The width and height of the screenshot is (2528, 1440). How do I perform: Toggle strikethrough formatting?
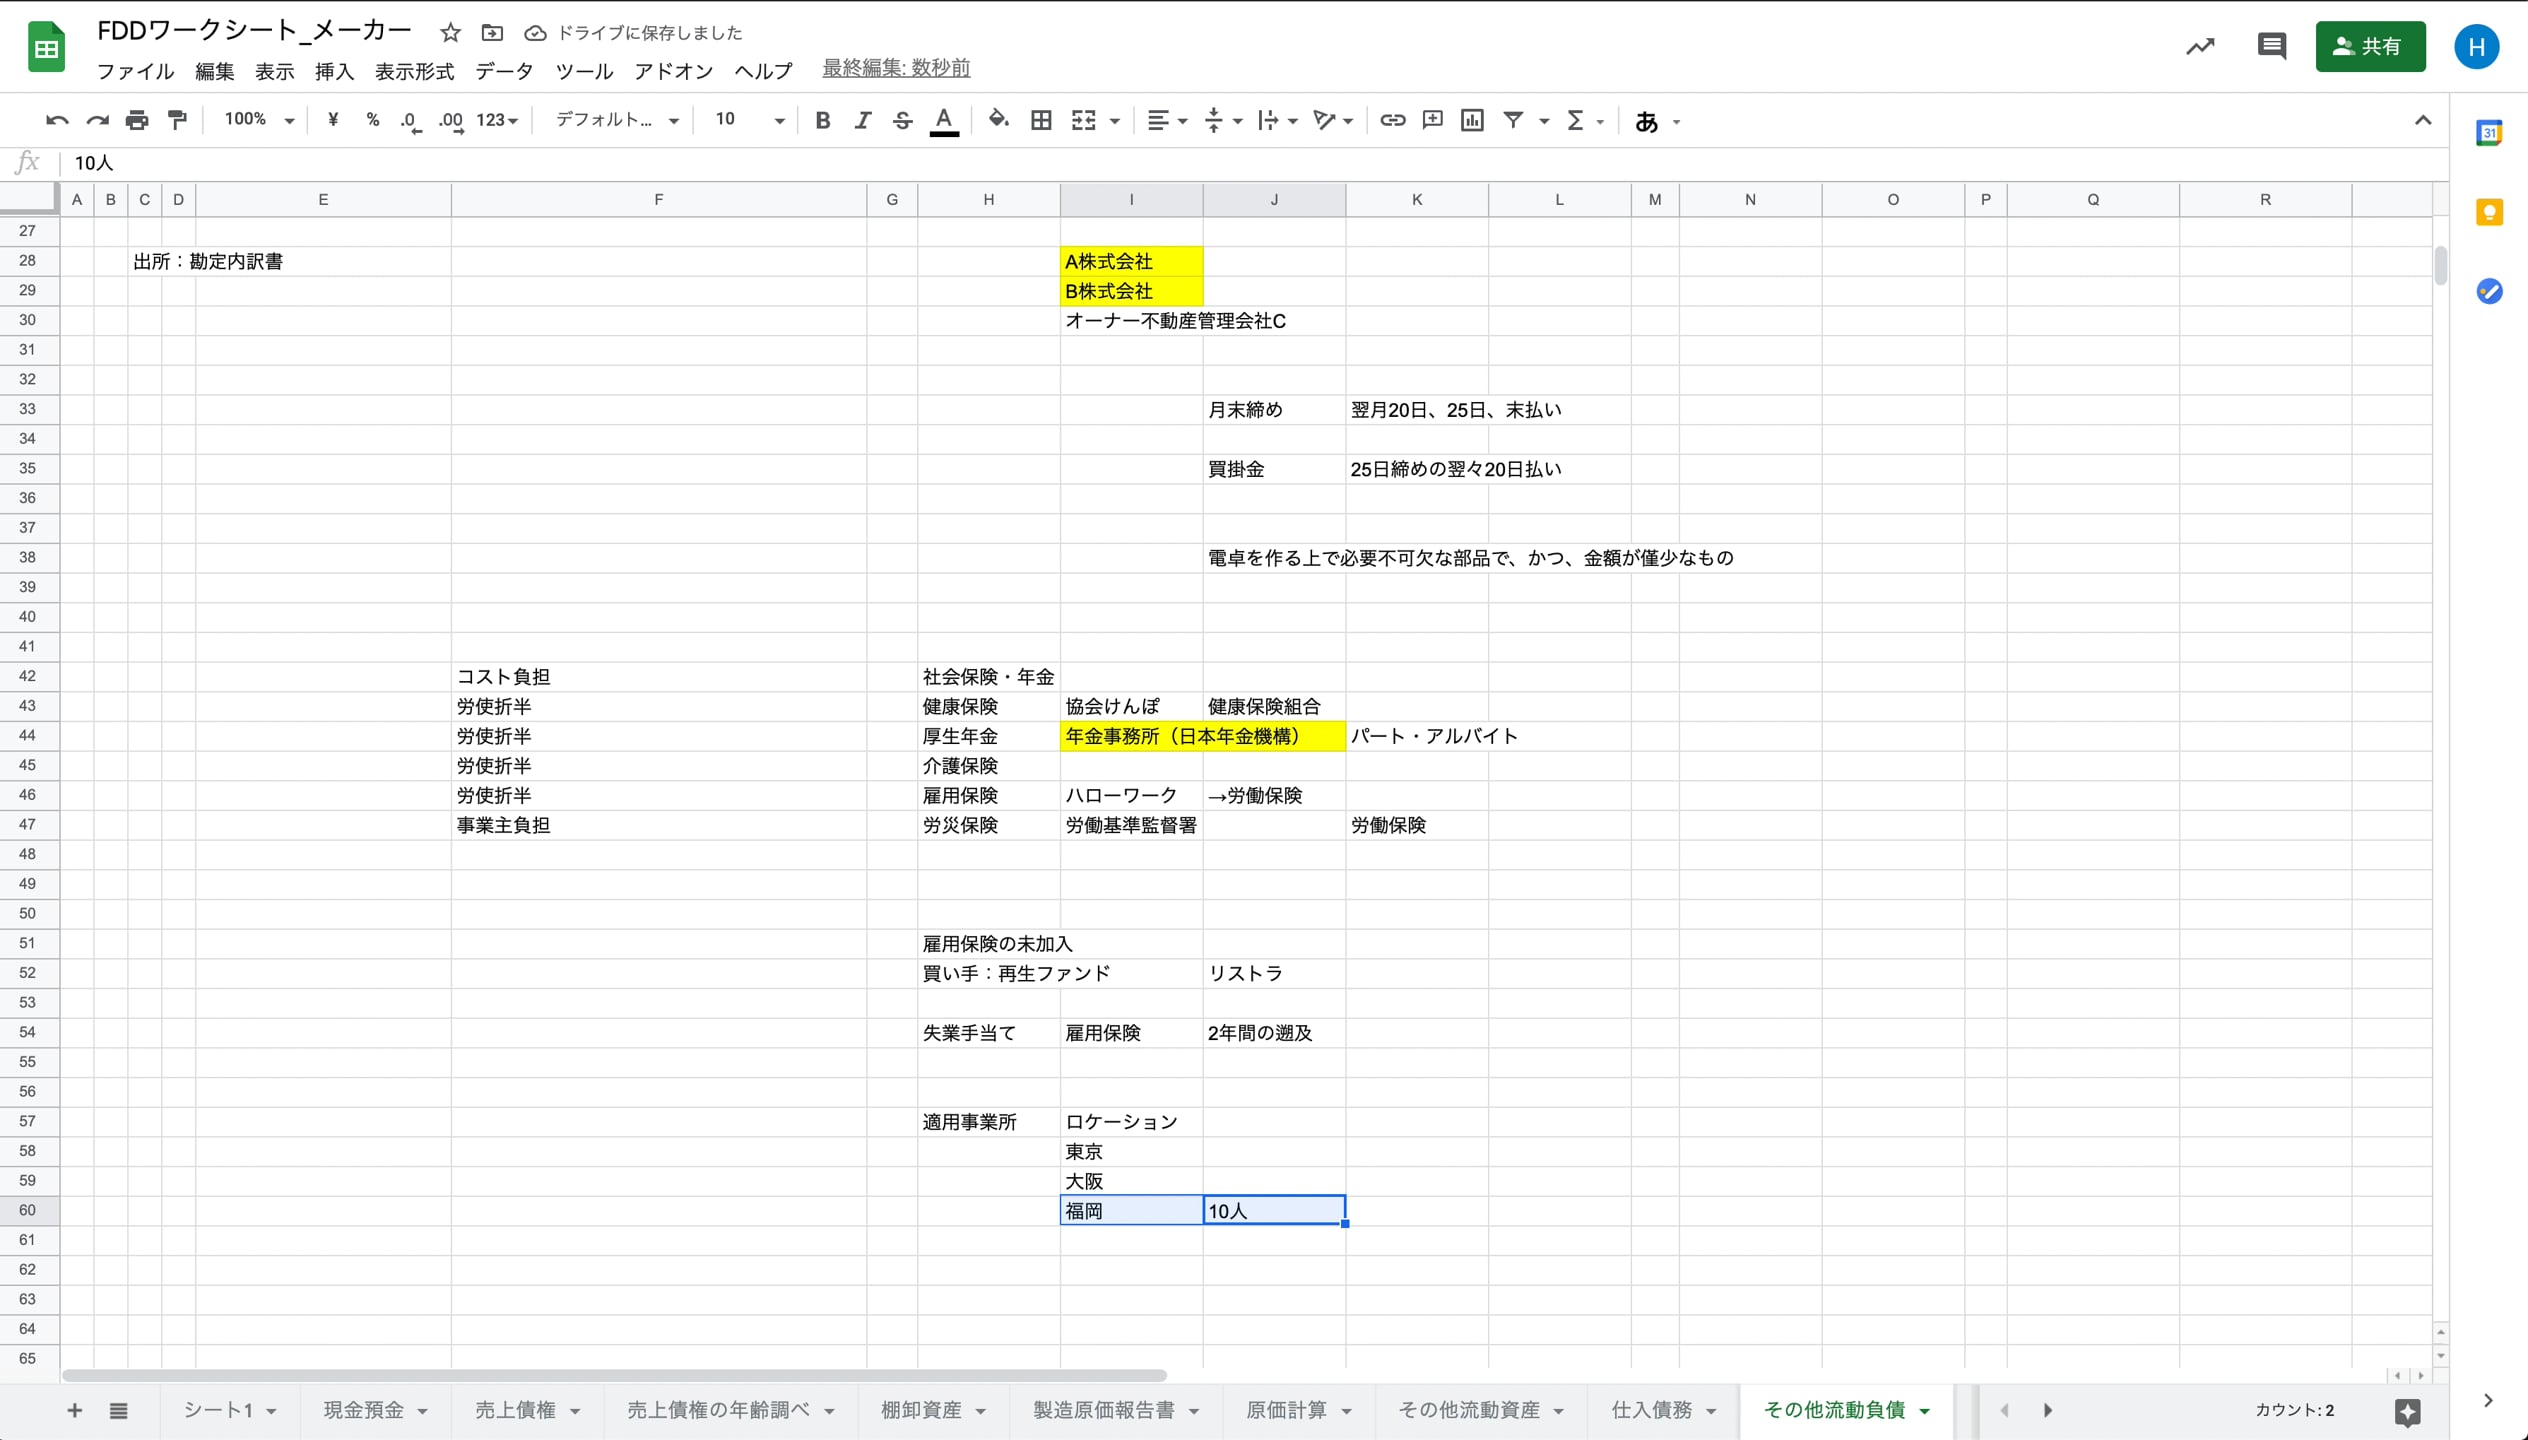pyautogui.click(x=902, y=119)
